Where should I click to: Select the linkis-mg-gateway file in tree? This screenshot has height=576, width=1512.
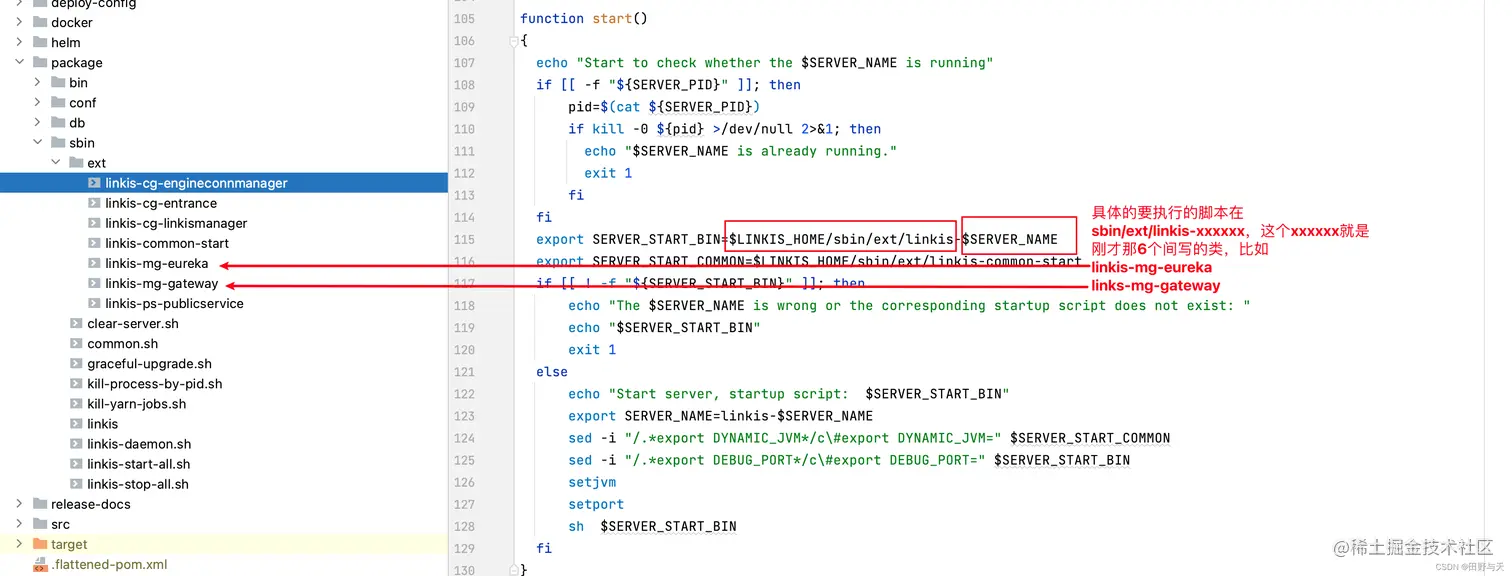coord(162,283)
